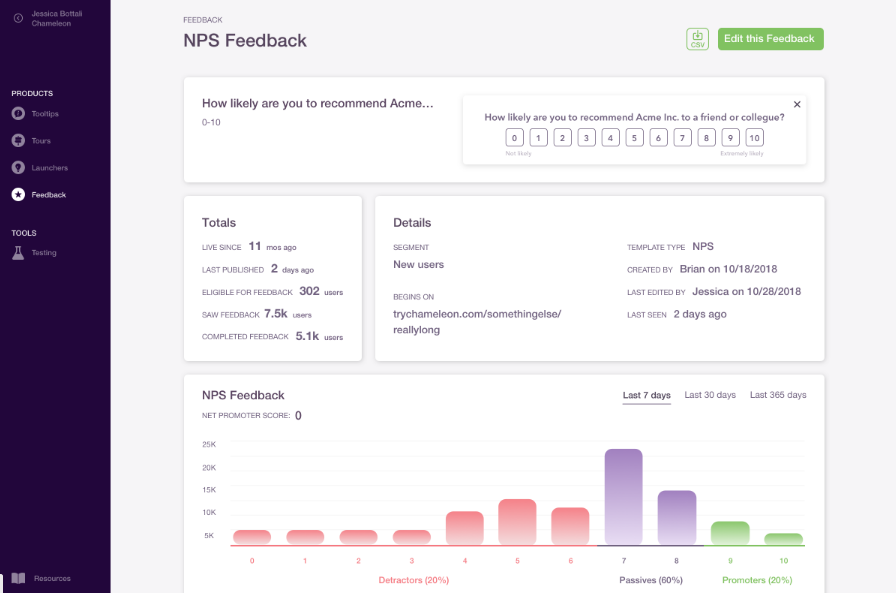Pick rating 10 in the survey
896x593 pixels.
[754, 138]
